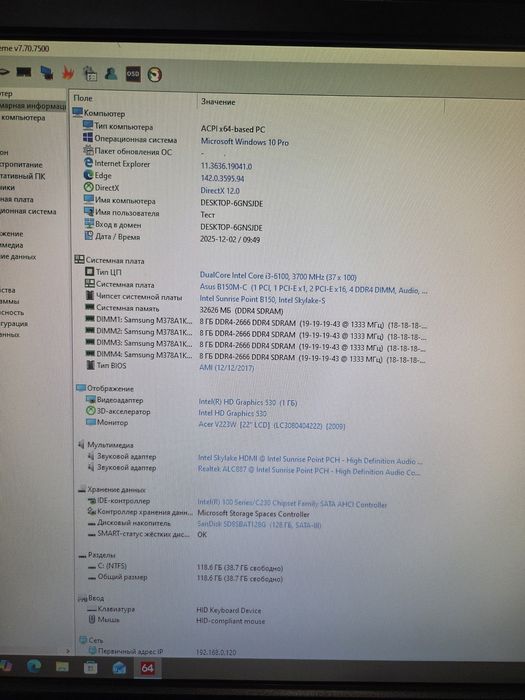Image resolution: width=525 pixels, height=700 pixels.
Task: Open the Asus B150M-C motherboard link
Action: (313, 289)
